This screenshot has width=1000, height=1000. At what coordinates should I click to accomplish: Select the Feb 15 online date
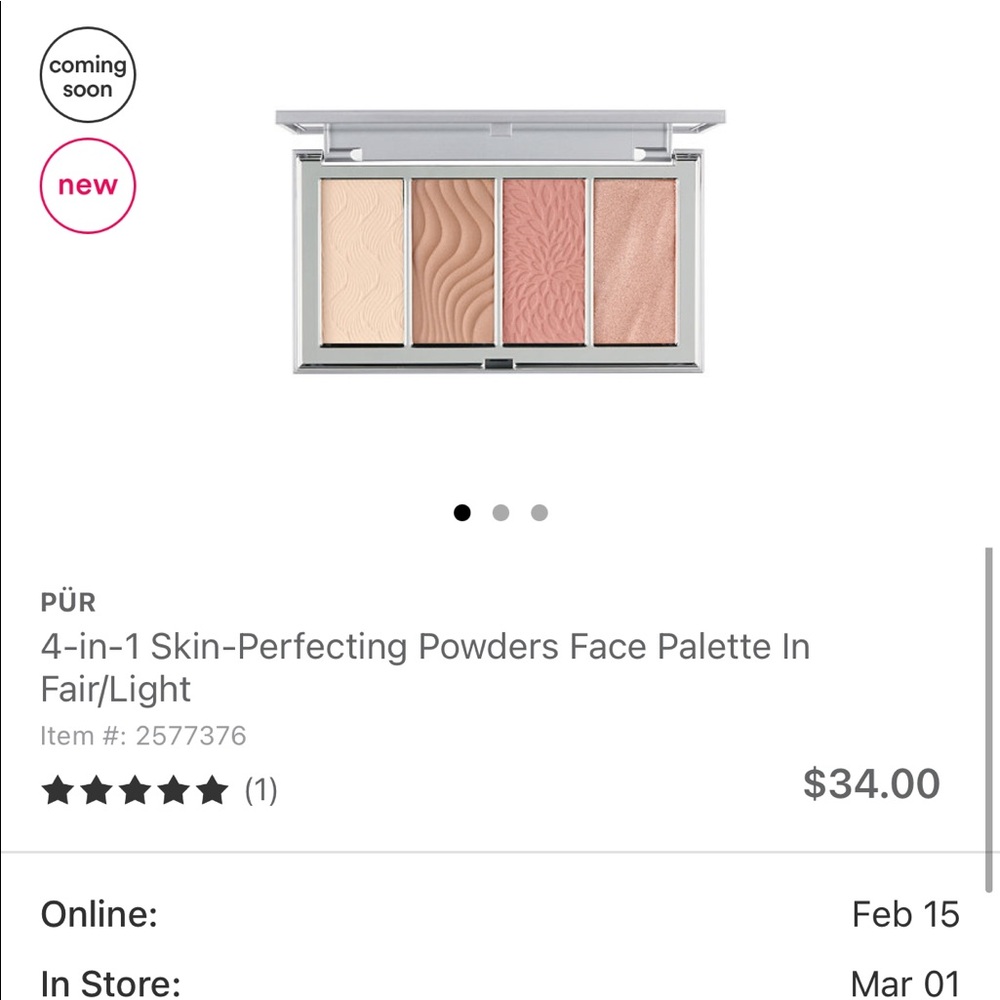901,914
